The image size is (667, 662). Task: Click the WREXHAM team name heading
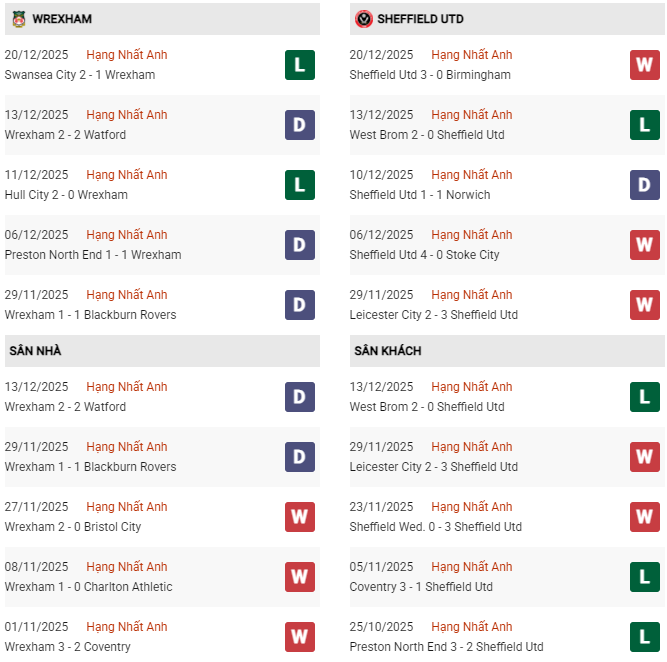64,19
